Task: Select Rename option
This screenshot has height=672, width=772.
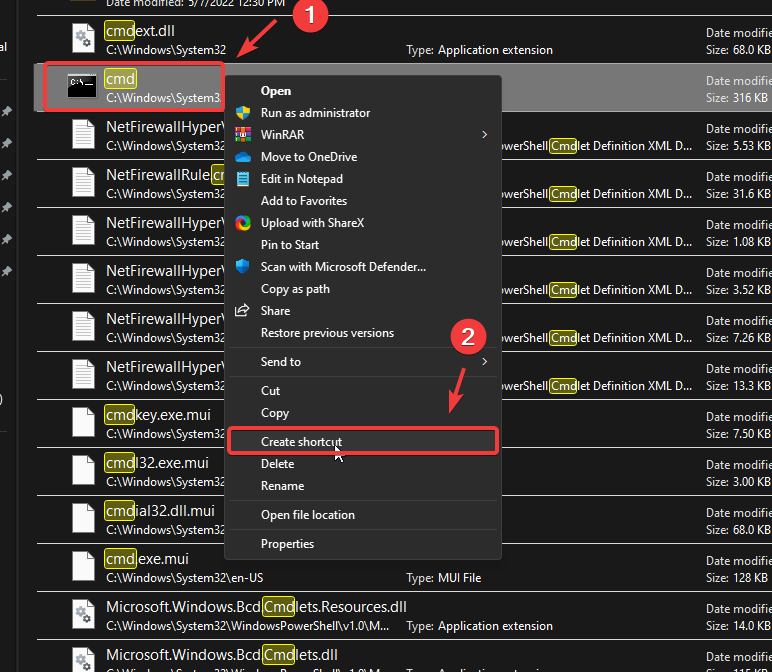Action: click(363, 486)
